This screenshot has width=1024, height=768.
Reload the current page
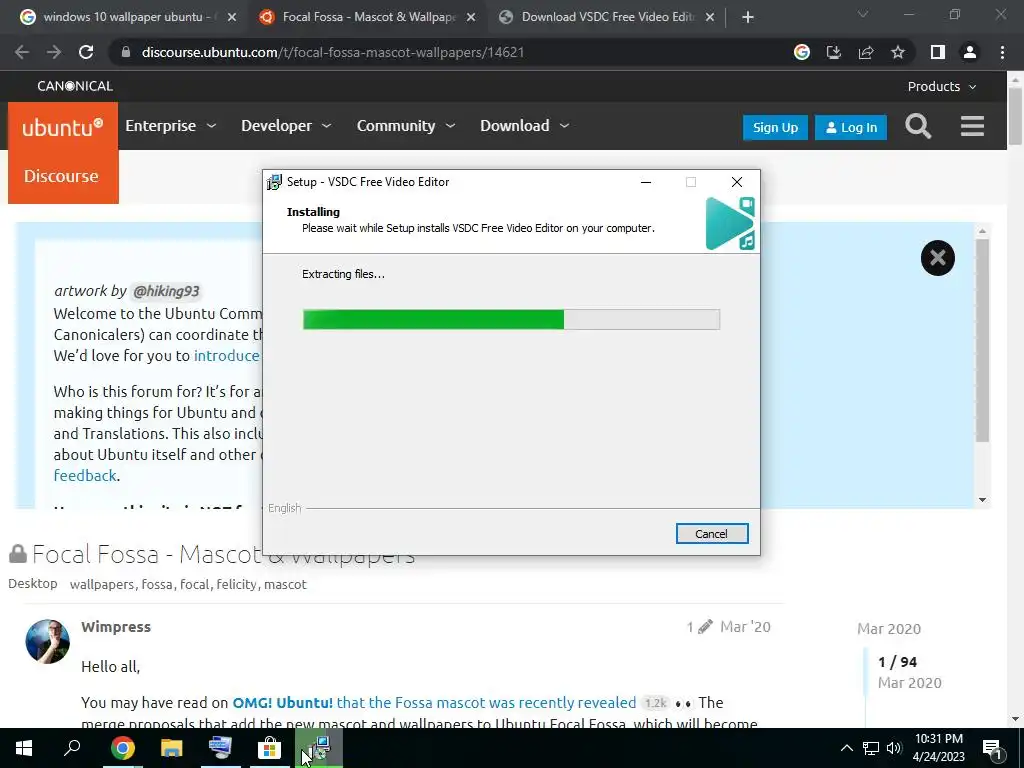pos(86,52)
